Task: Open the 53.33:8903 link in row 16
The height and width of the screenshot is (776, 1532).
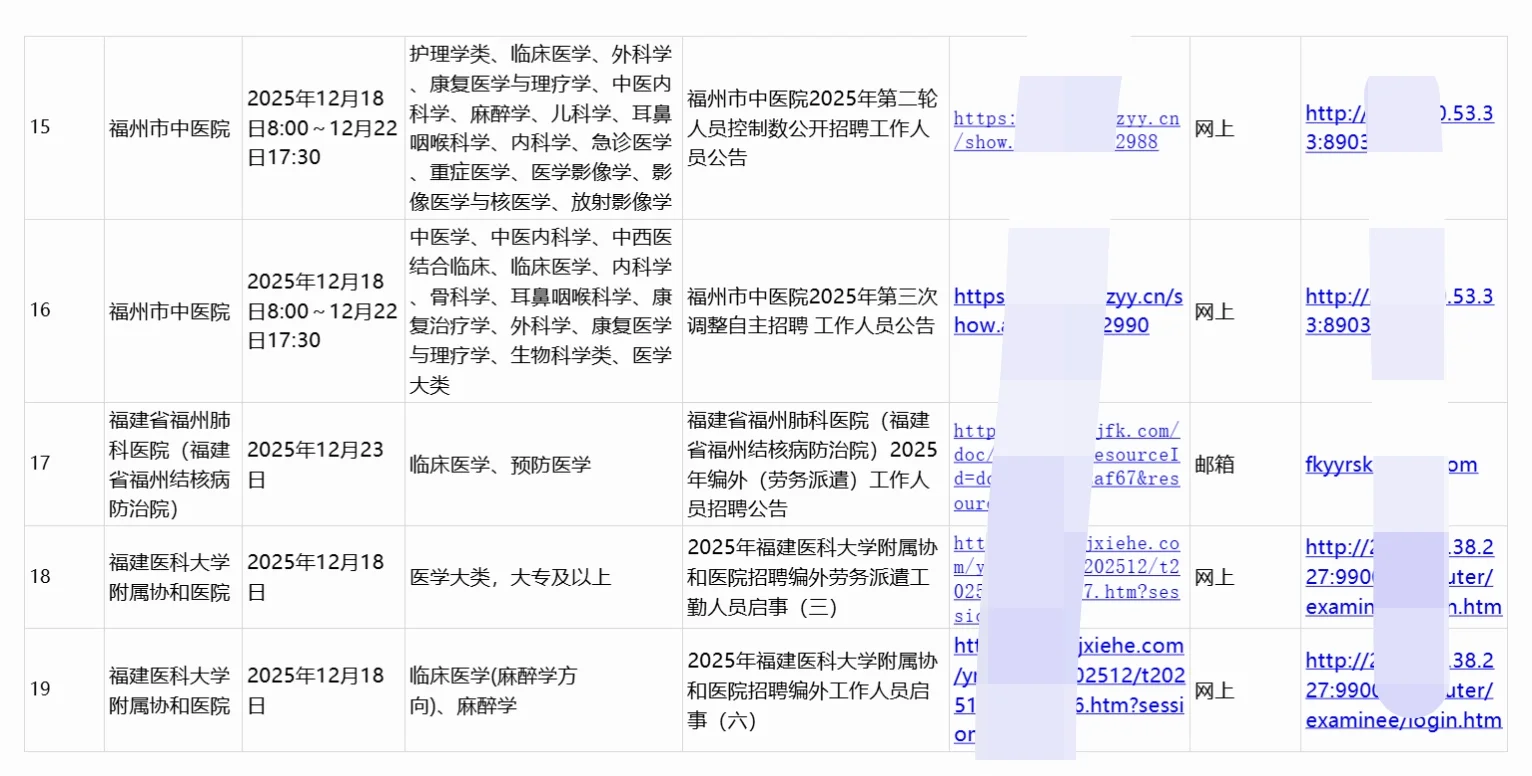Action: [1400, 310]
